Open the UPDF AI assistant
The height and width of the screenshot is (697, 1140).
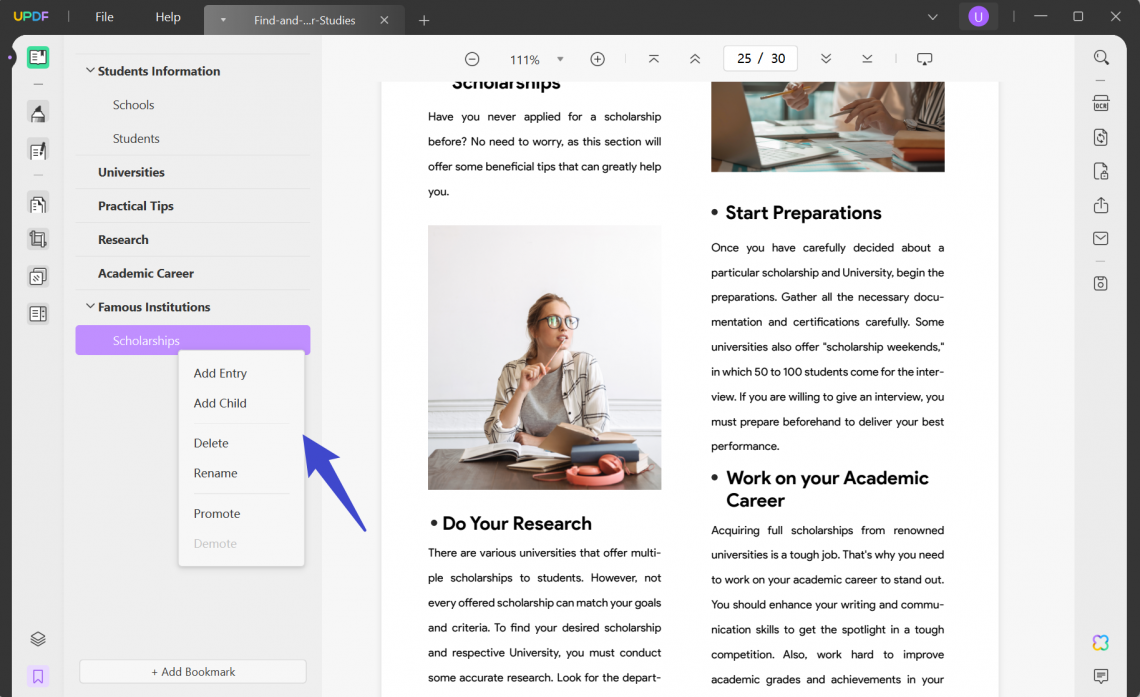[x=1100, y=642]
